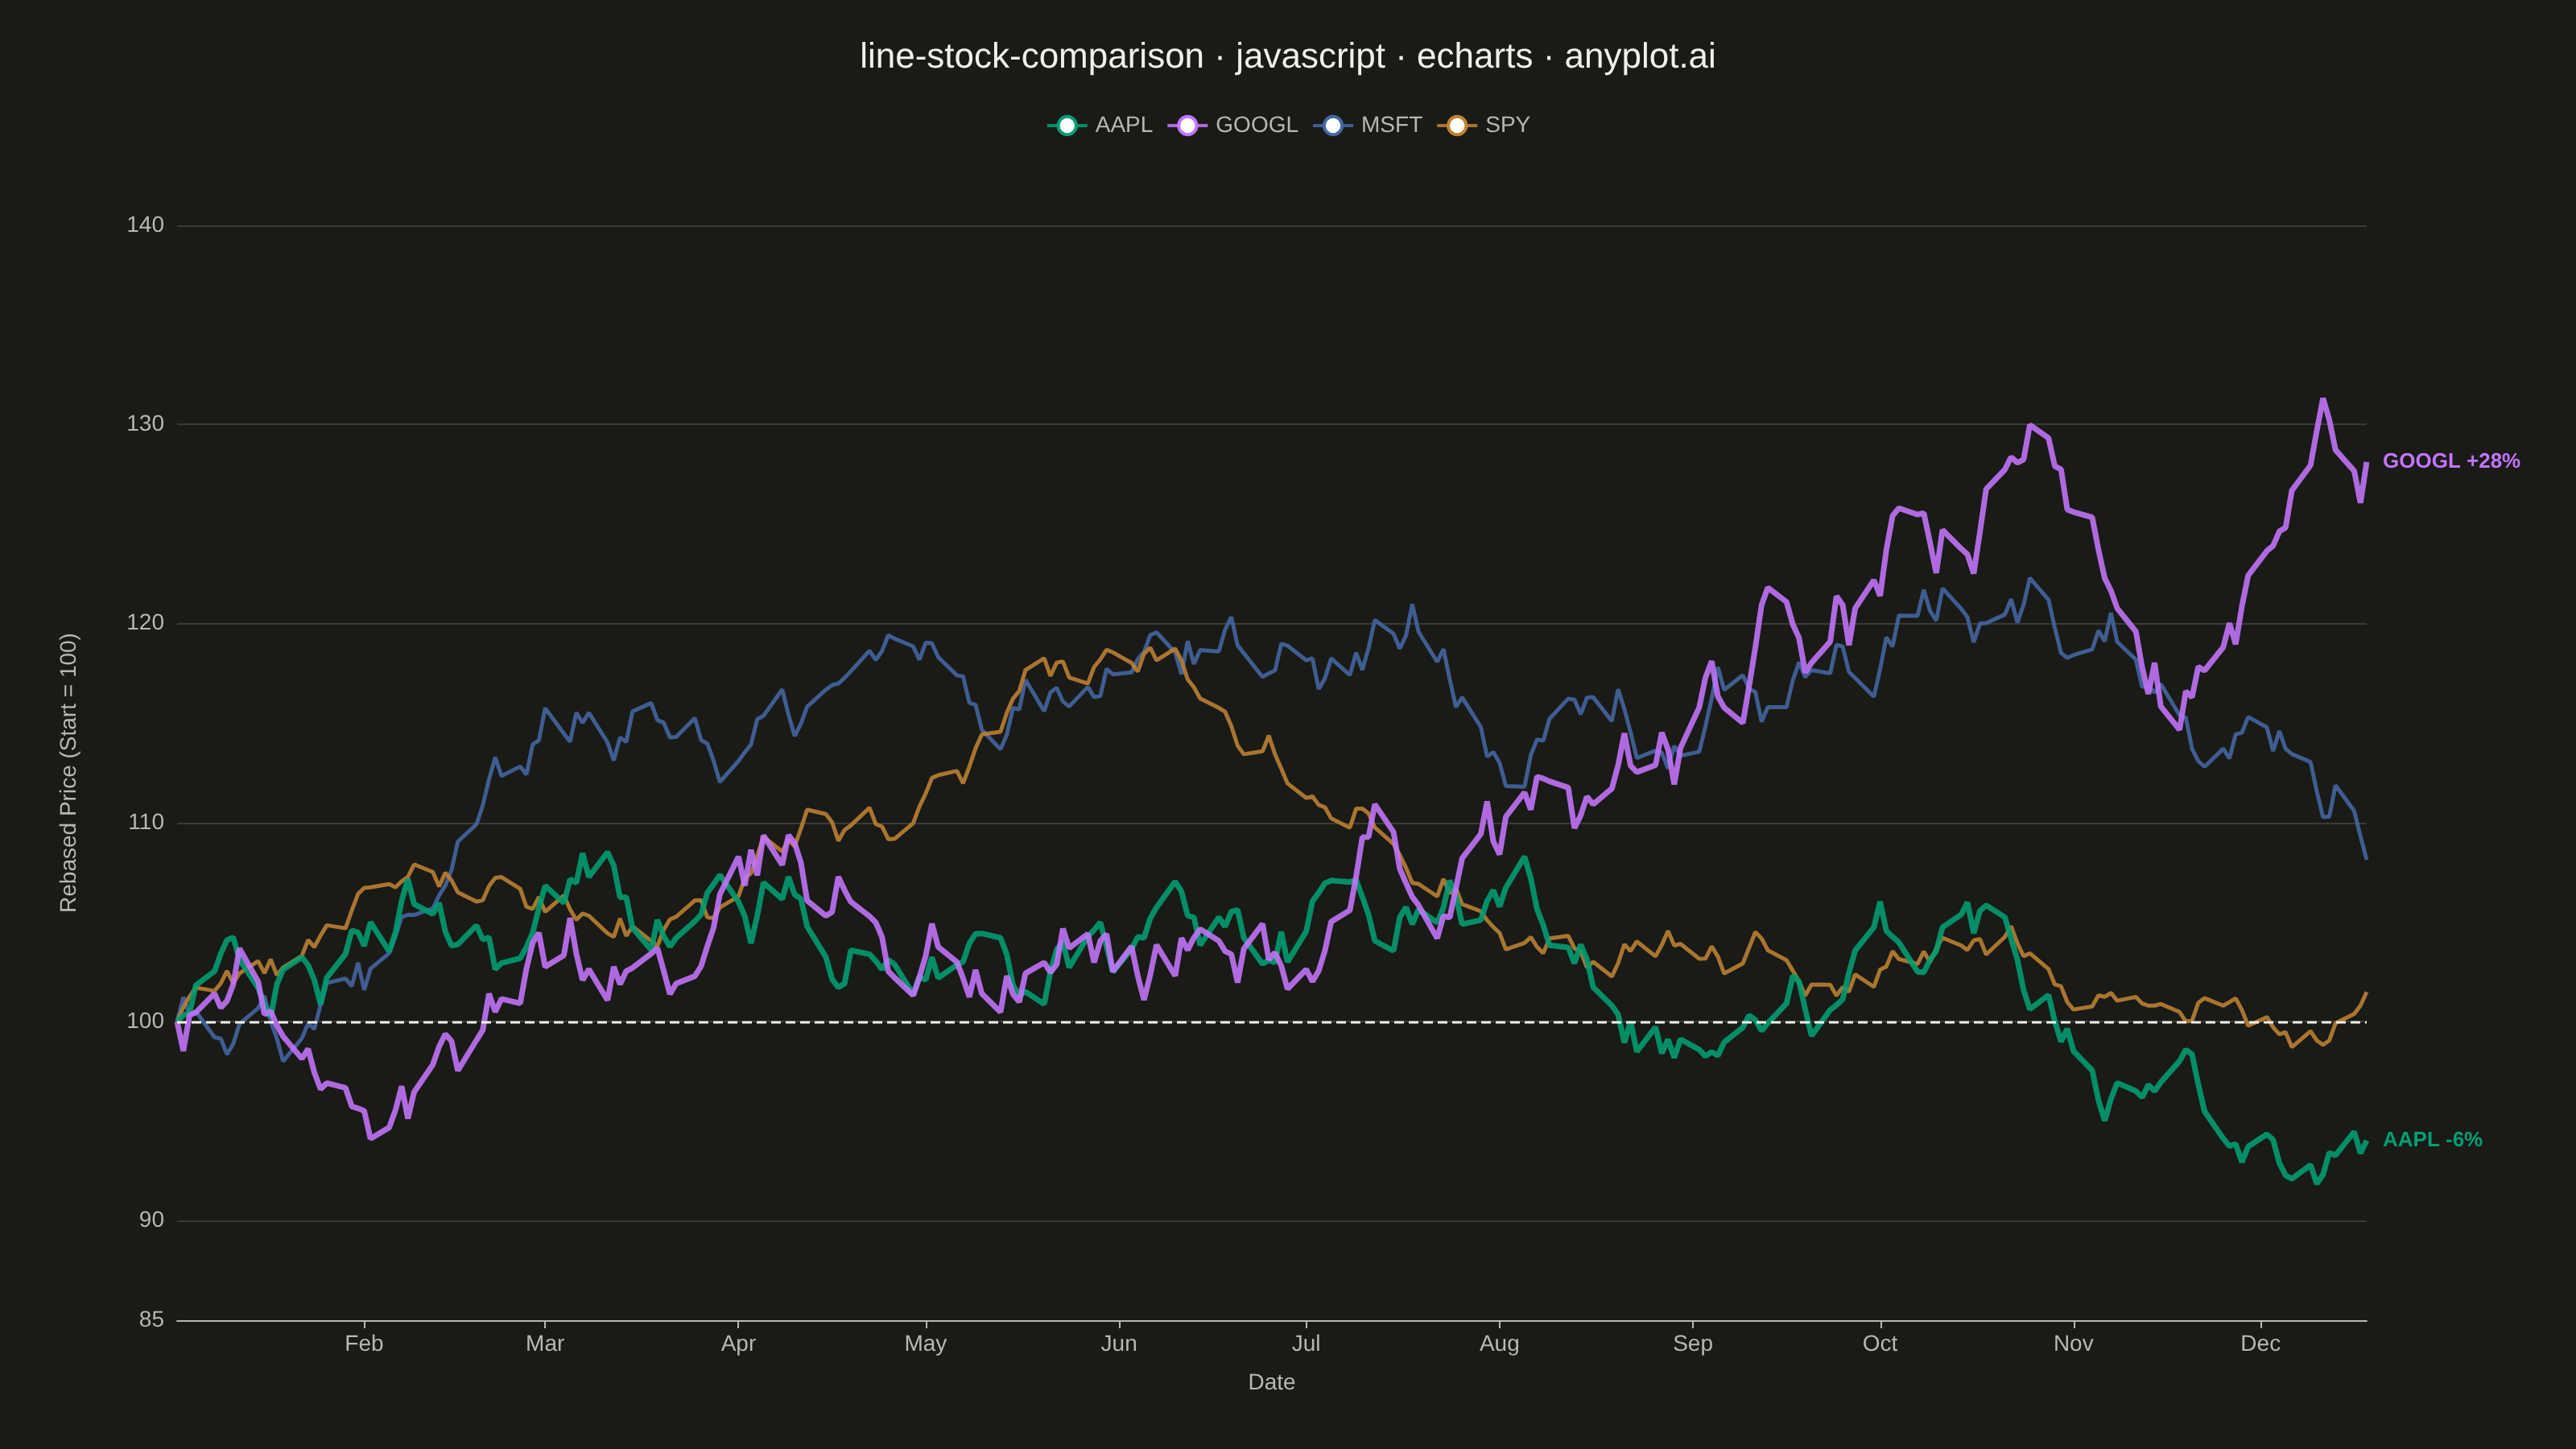Toggle the MSFT series legend marker
The width and height of the screenshot is (2576, 1449).
pos(1332,126)
